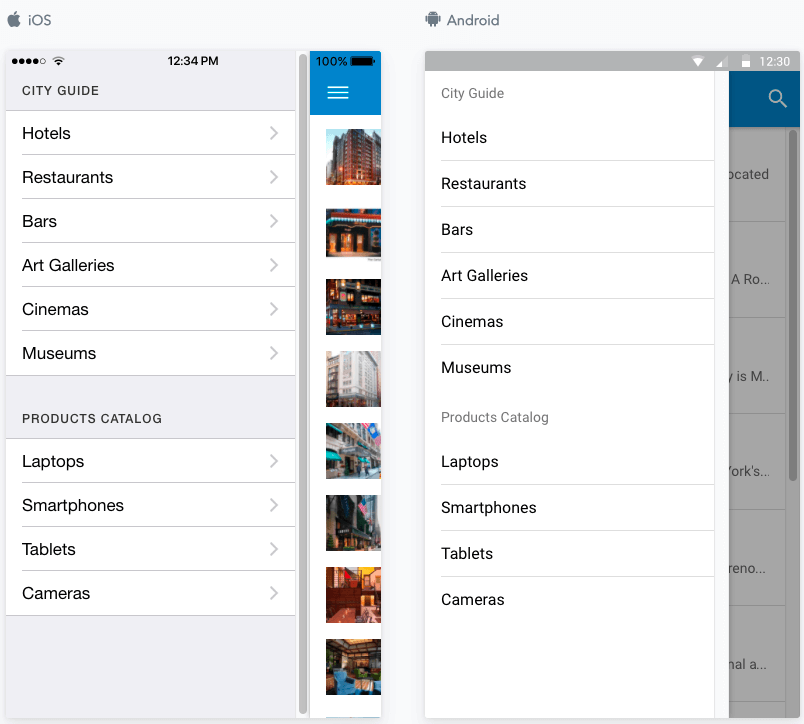This screenshot has height=724, width=804.
Task: Open the orange-red interior thumbnail
Action: (353, 595)
